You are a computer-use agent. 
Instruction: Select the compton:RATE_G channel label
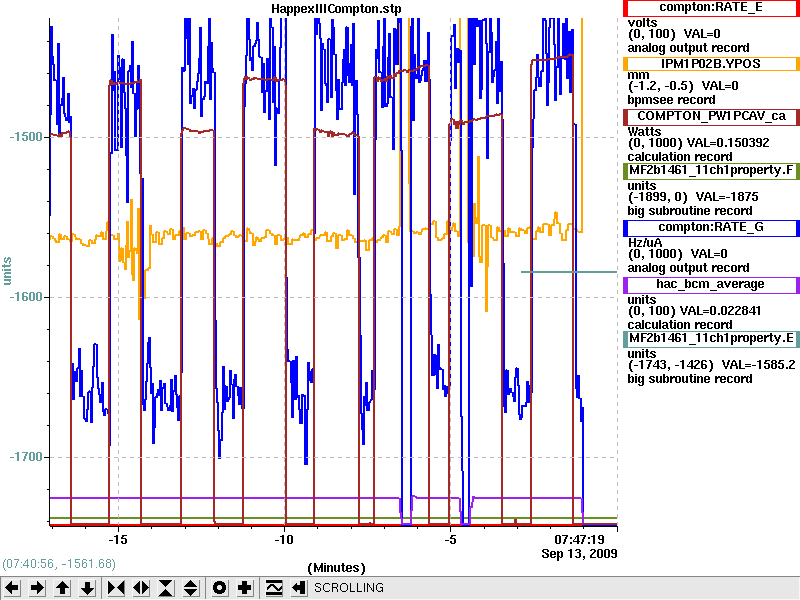(x=711, y=228)
